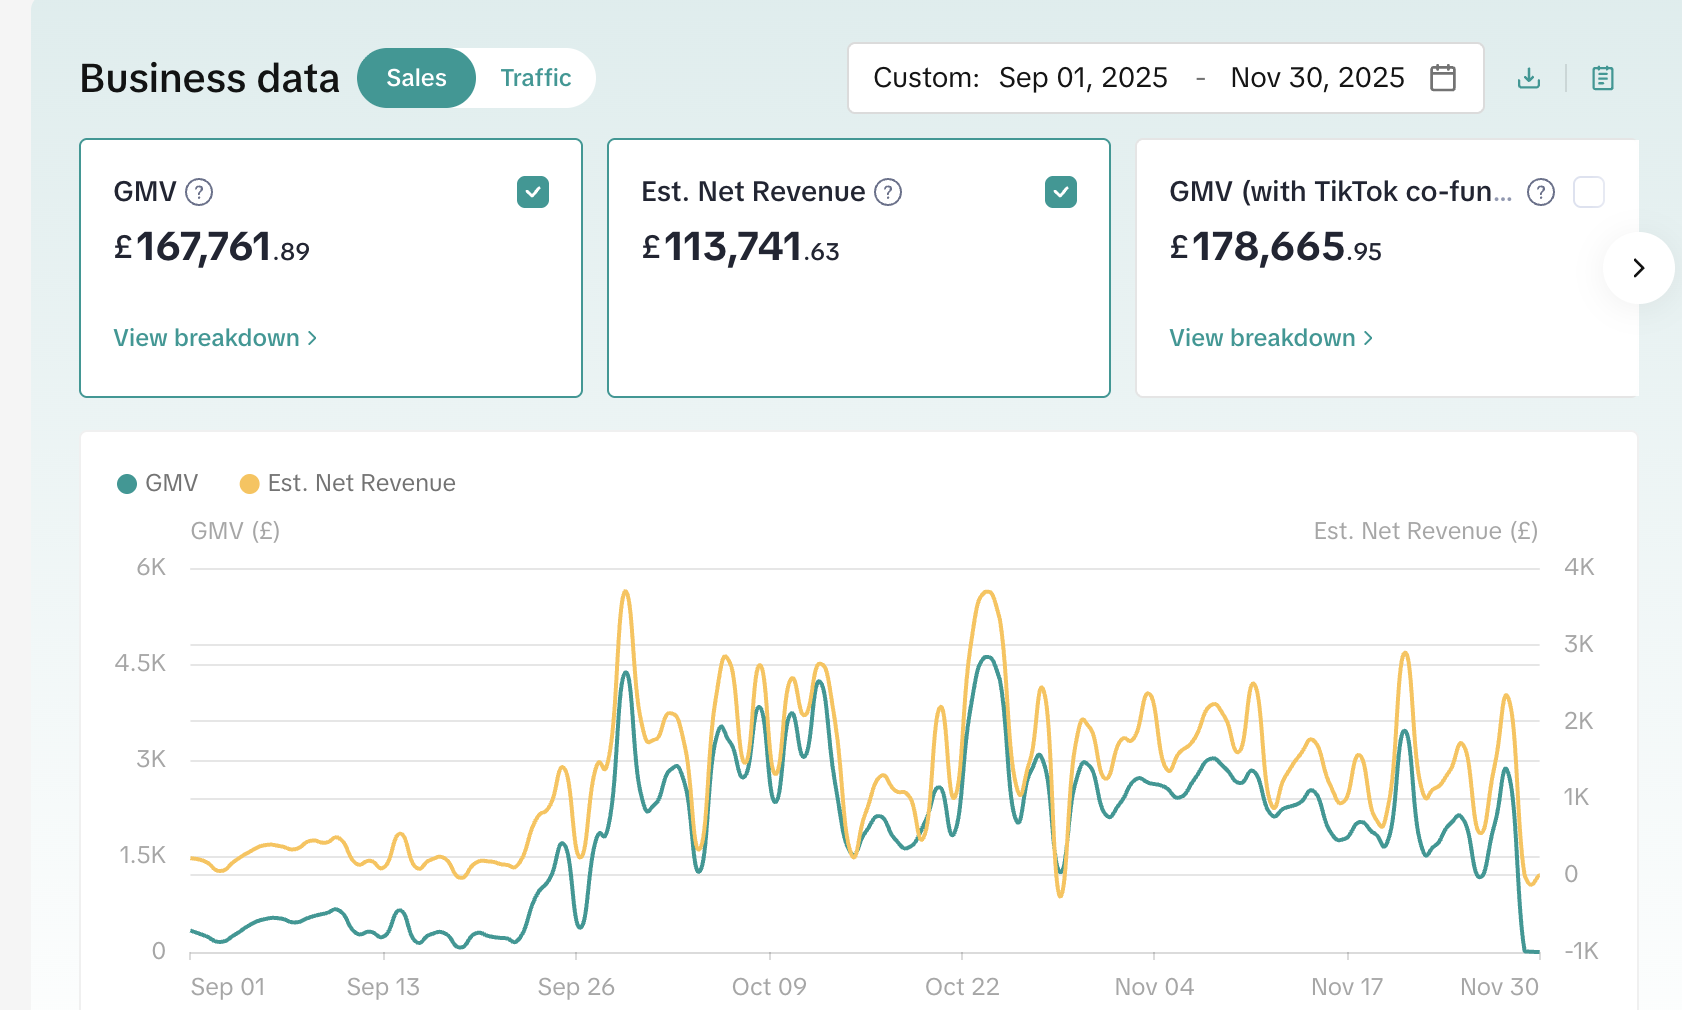Uncheck the Est. Net Revenue checkbox
This screenshot has height=1010, width=1682.
(1060, 192)
